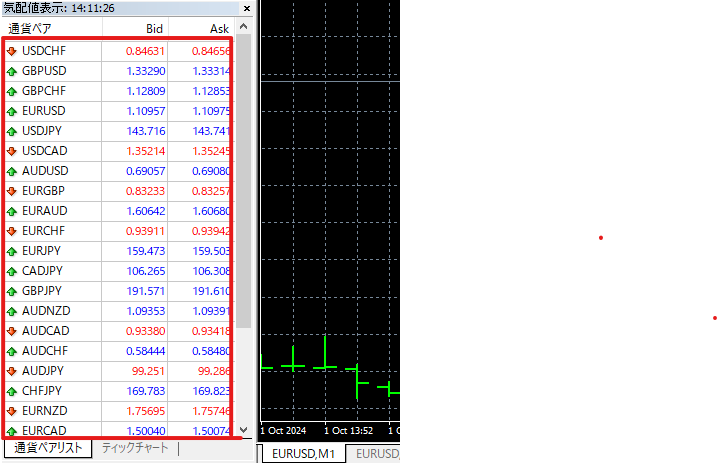Click the Market Watch vertical scrollbar thumb
This screenshot has width=718, height=463.
pos(244,181)
